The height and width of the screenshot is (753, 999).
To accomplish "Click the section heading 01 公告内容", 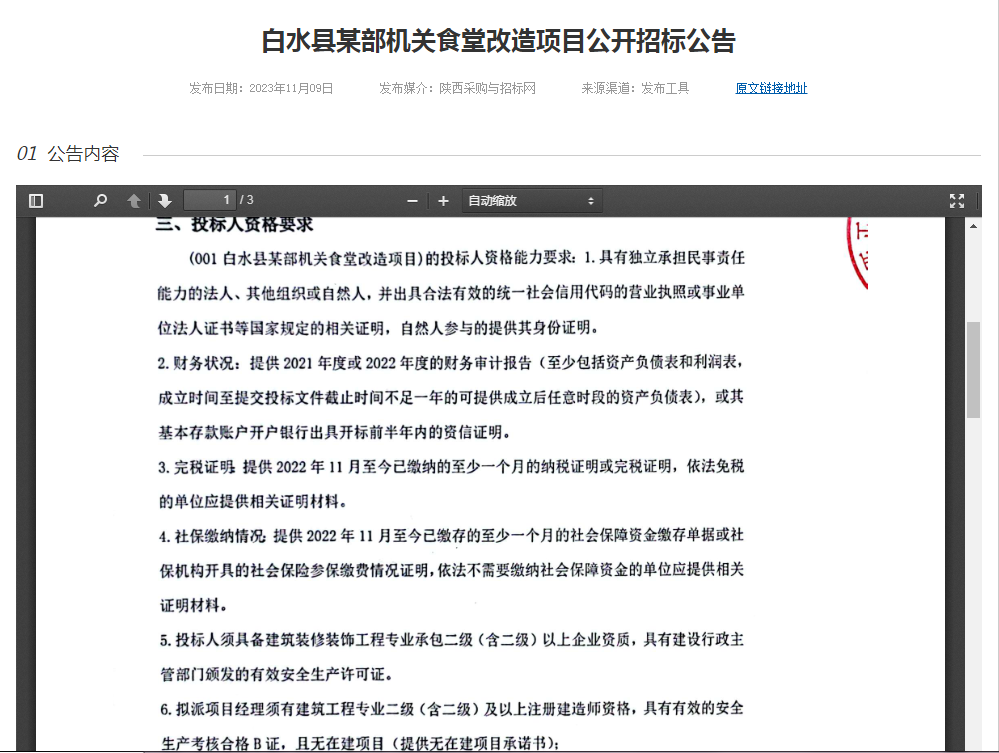I will click(68, 154).
